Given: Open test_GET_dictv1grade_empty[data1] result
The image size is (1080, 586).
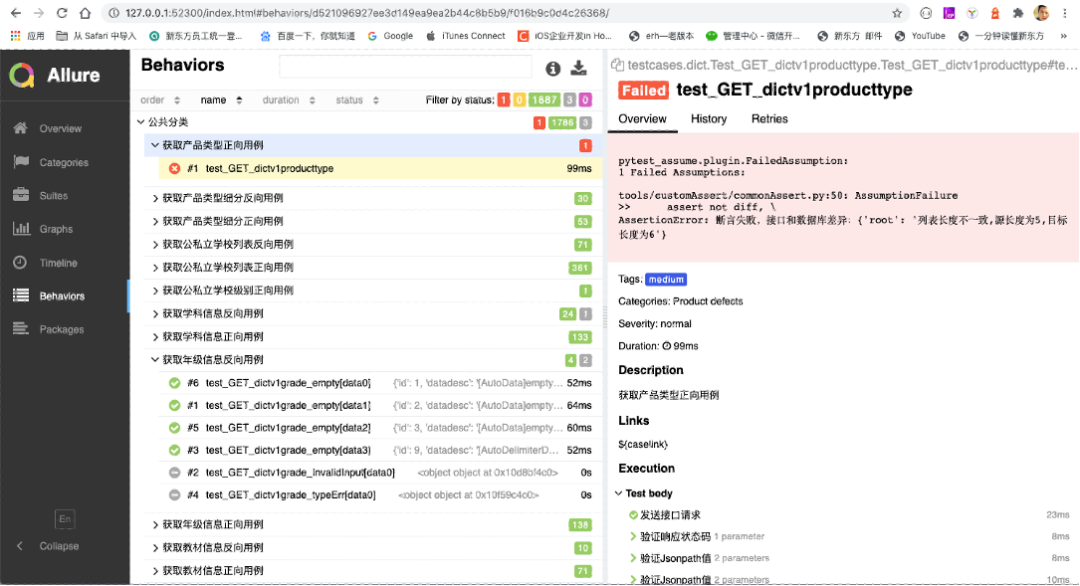Looking at the screenshot, I should click(380, 406).
